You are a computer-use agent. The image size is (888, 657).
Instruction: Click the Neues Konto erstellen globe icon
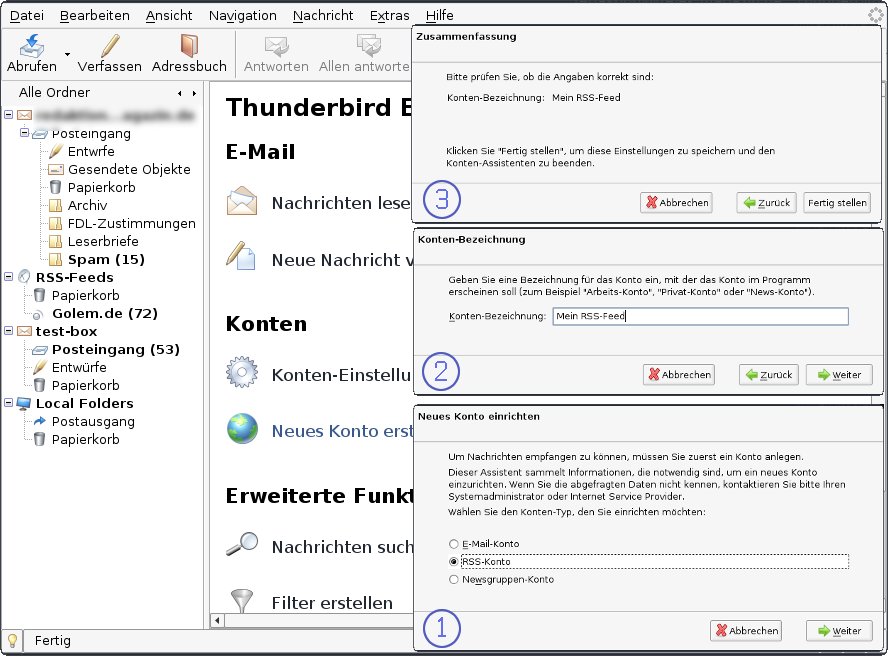[242, 428]
